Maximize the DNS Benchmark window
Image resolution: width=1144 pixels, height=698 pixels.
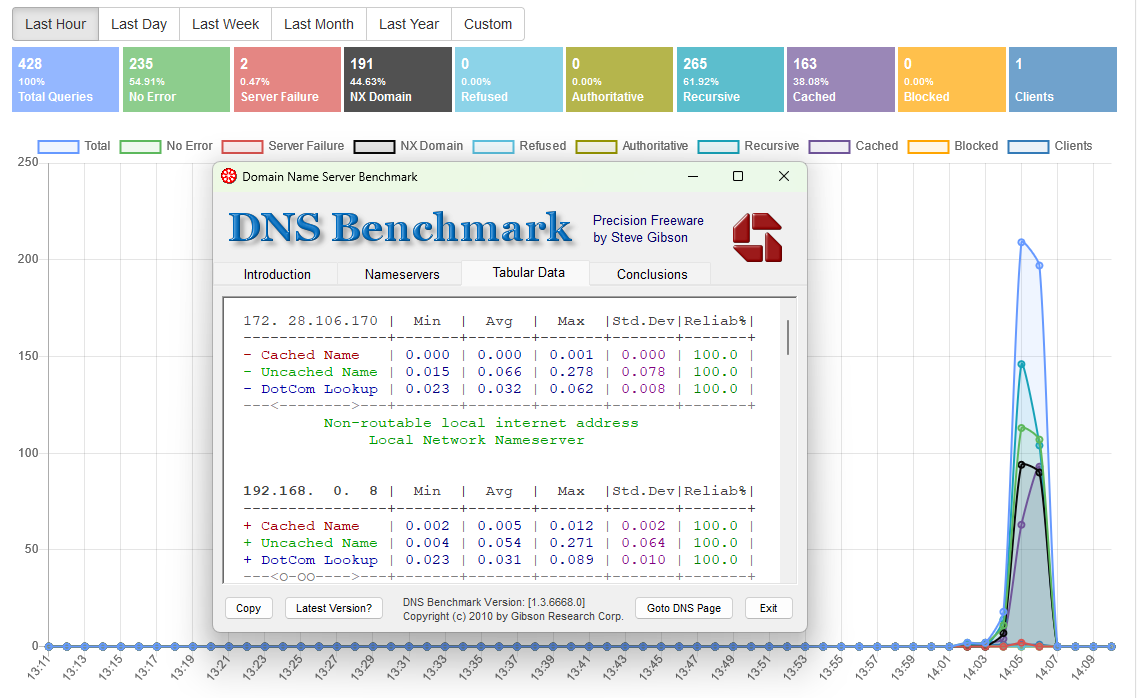pos(738,177)
